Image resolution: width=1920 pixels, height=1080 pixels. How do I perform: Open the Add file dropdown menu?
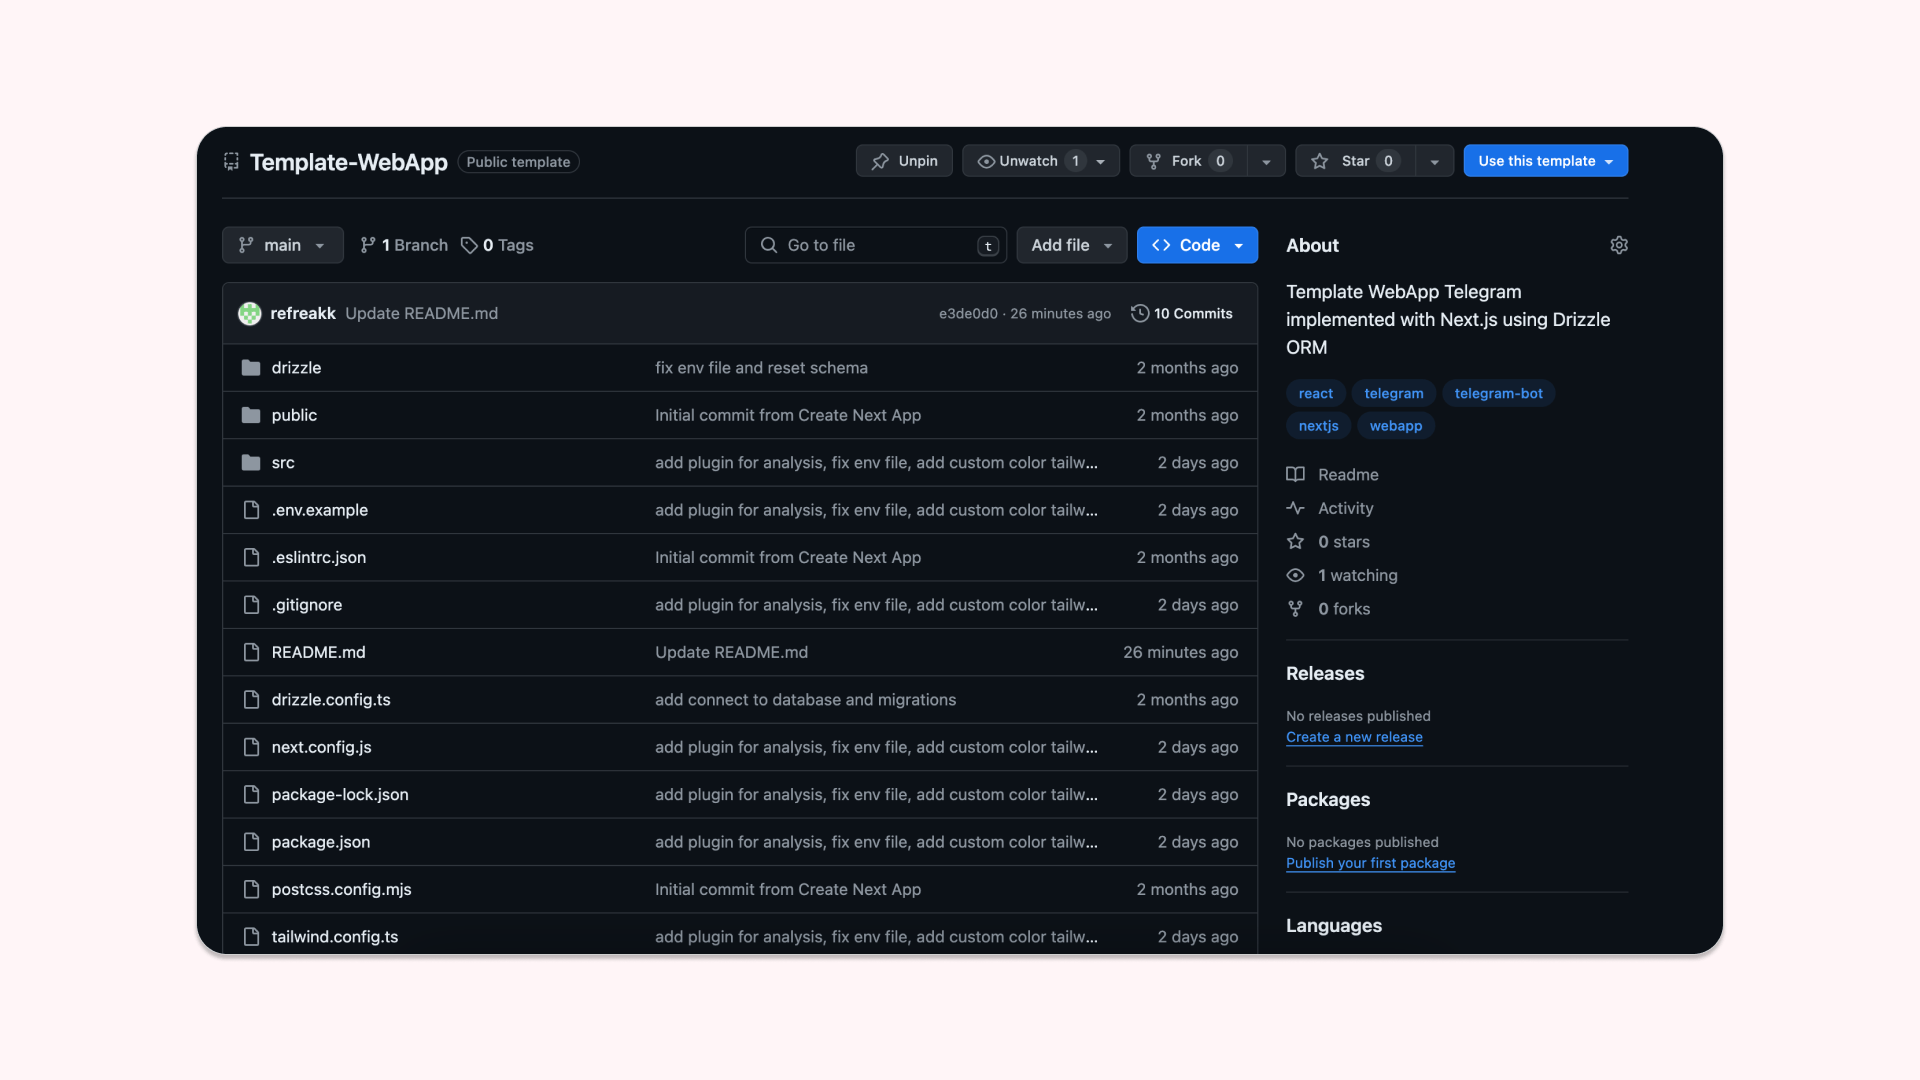tap(1071, 244)
